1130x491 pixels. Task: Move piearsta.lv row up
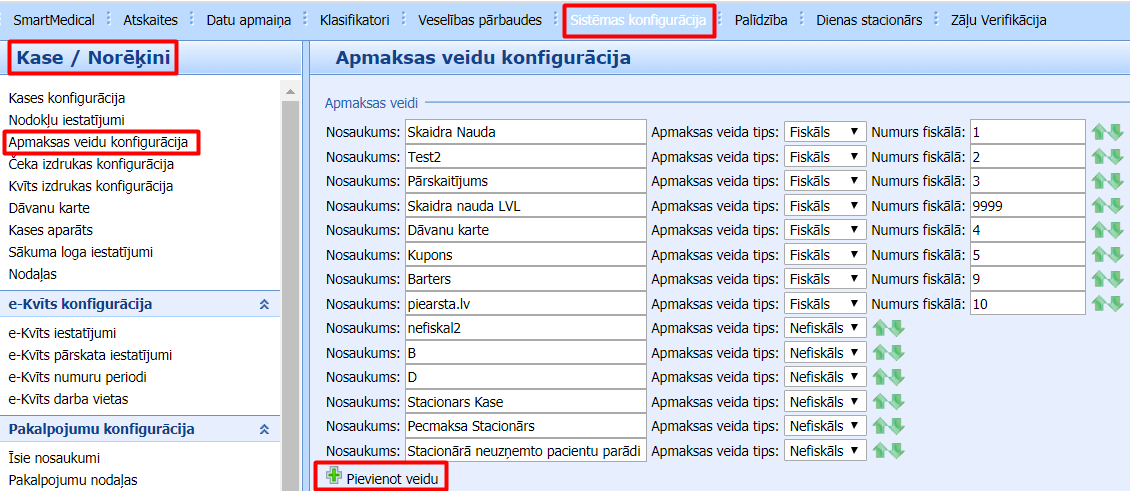pyautogui.click(x=1100, y=303)
